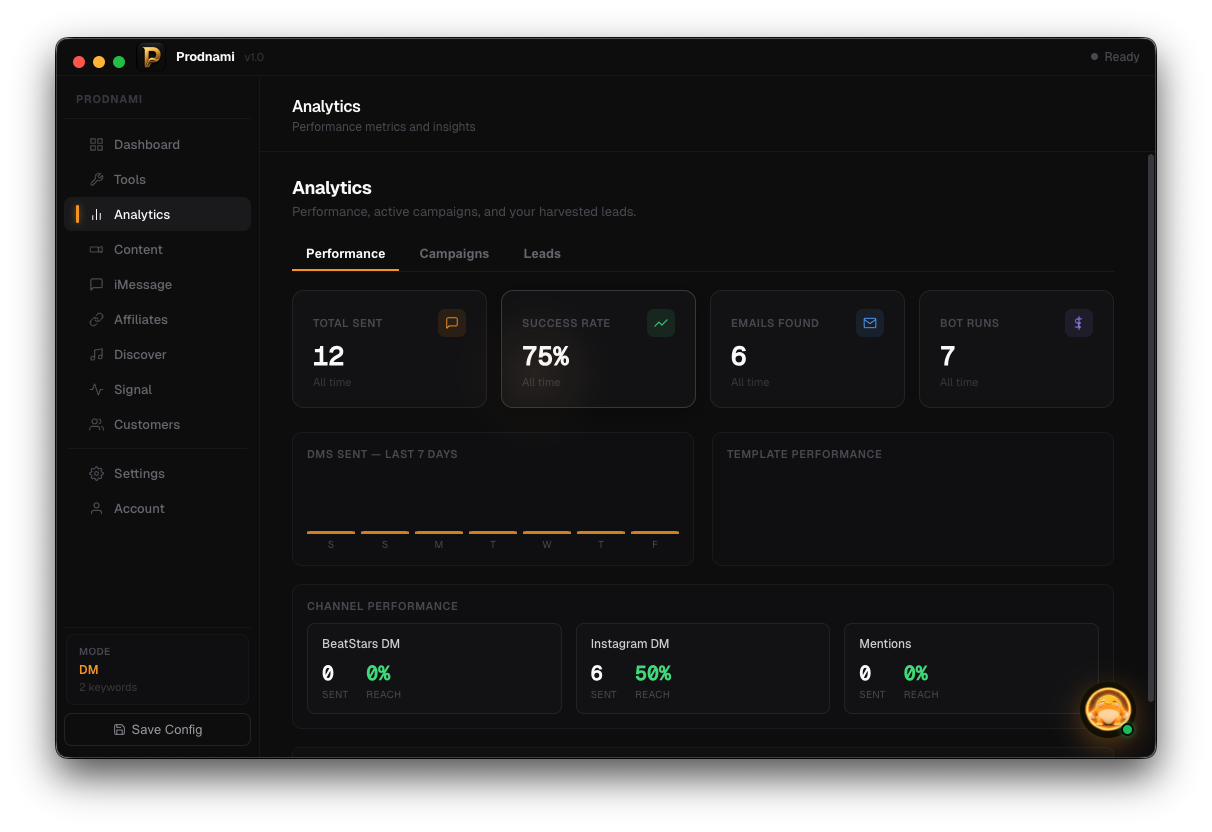Click the Mentions channel card
1212x832 pixels.
(971, 669)
